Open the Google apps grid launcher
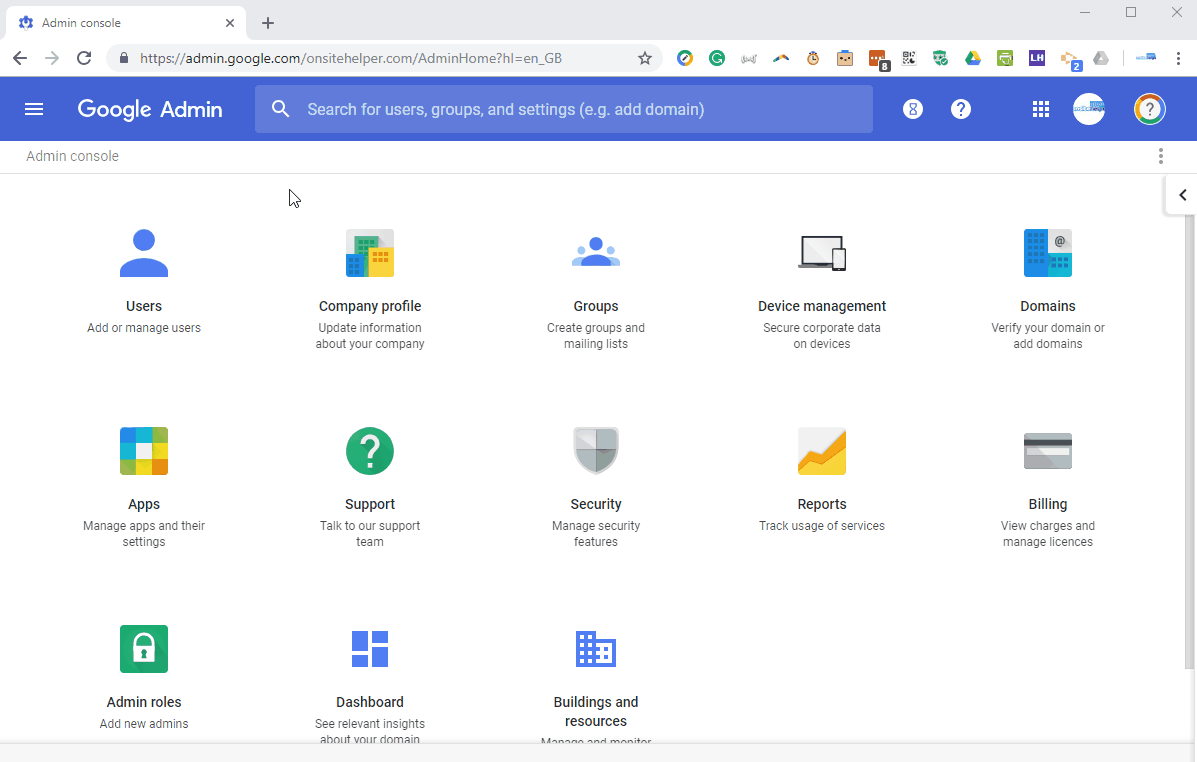1197x762 pixels. (1041, 109)
